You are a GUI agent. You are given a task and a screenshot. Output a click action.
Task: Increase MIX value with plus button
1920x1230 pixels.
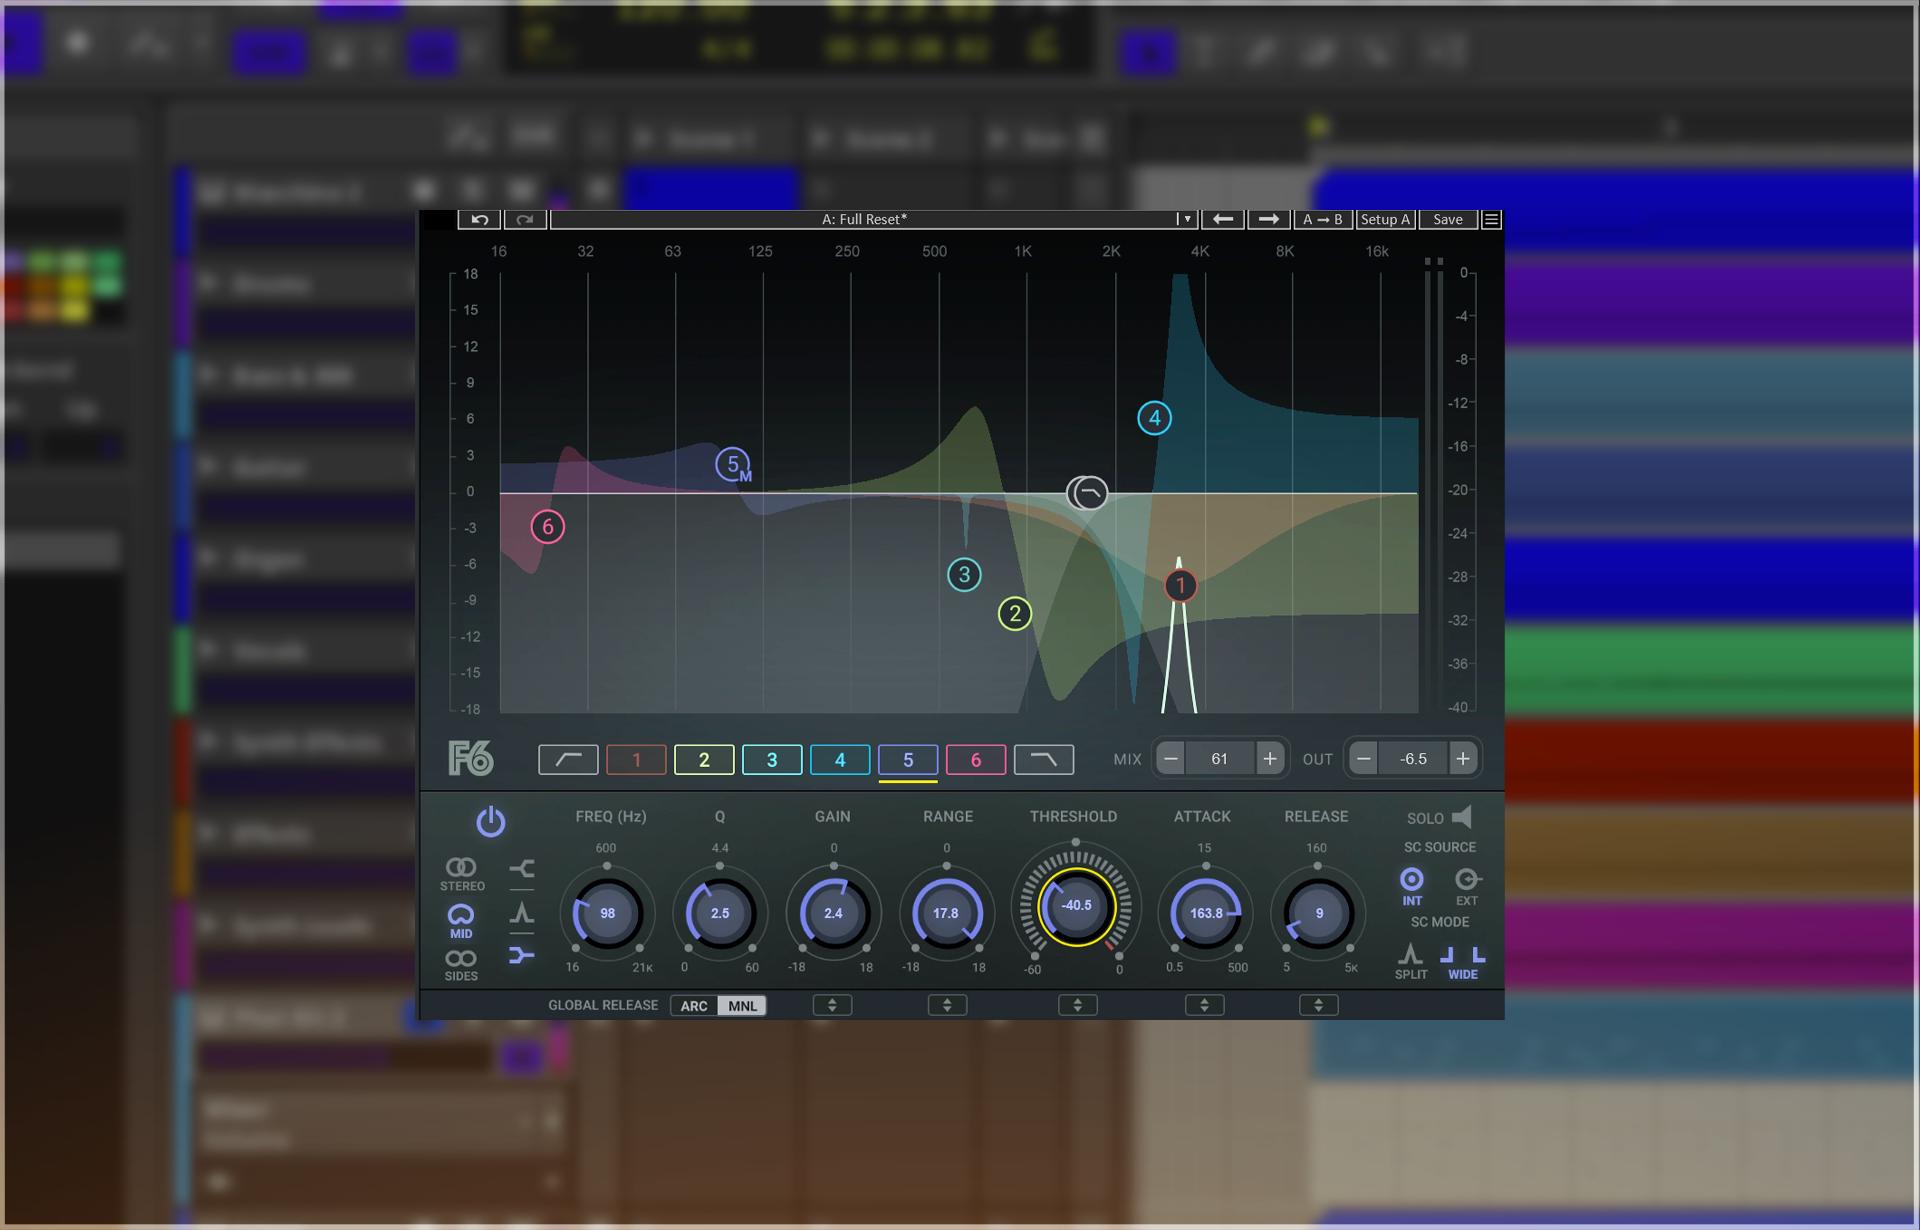click(1269, 759)
